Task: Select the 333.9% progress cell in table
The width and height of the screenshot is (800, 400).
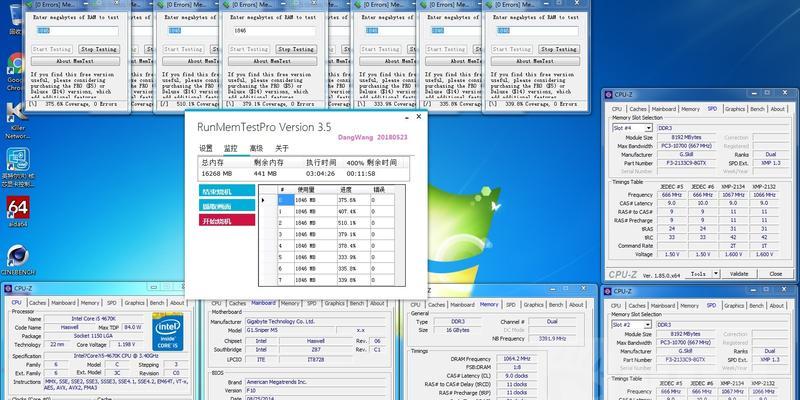Action: click(353, 257)
